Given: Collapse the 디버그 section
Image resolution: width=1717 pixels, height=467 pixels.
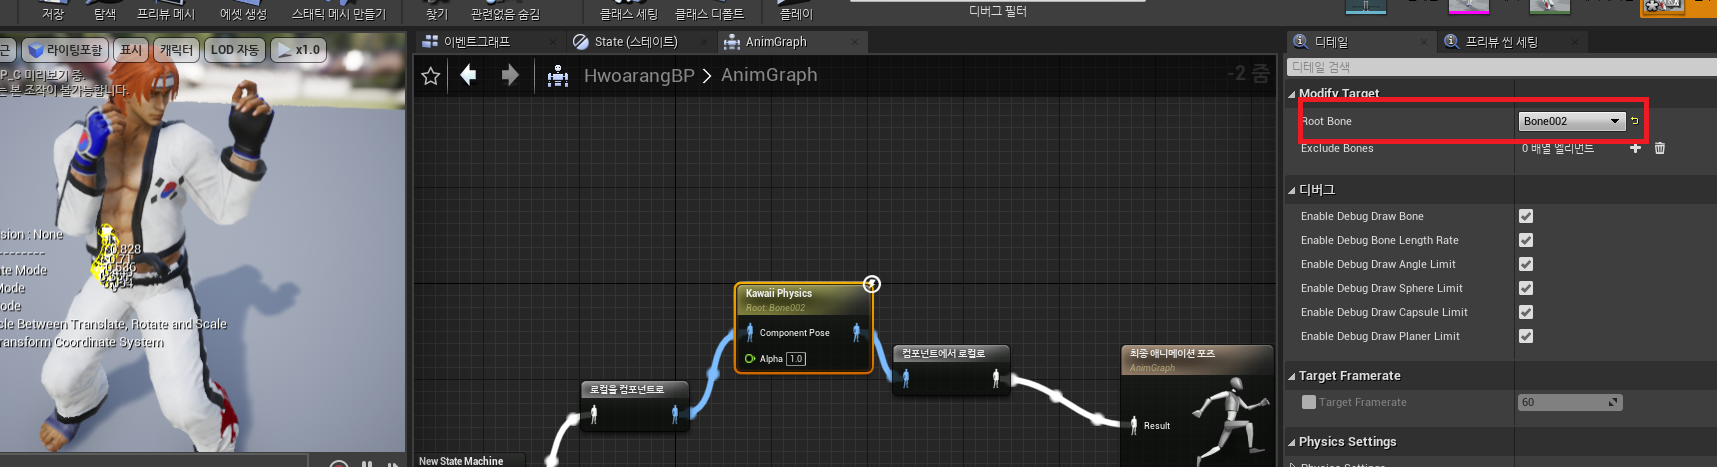Looking at the screenshot, I should point(1291,190).
